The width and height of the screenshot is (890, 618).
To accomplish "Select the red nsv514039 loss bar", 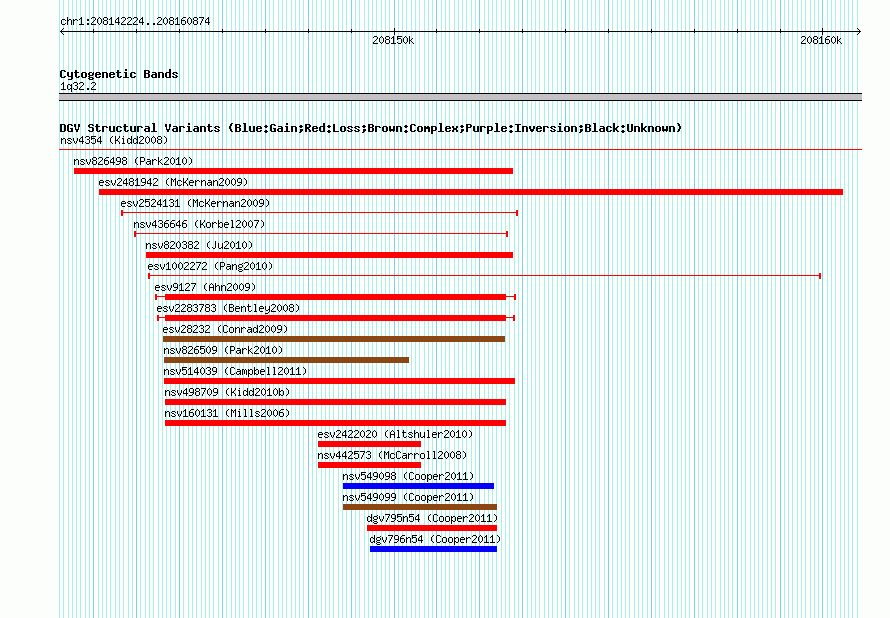I will click(x=339, y=381).
